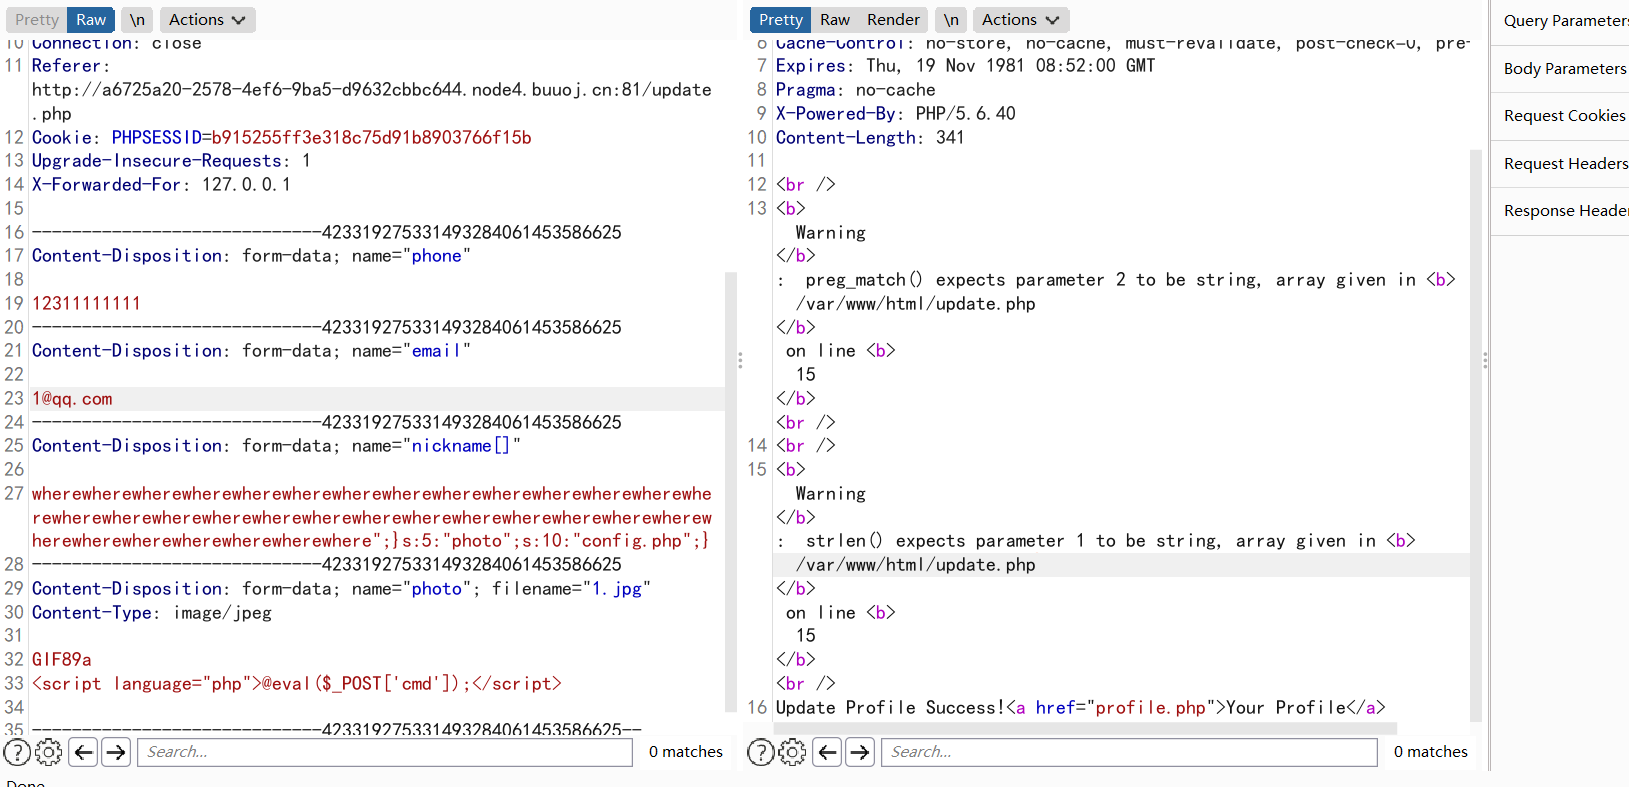1629x787 pixels.
Task: Click the Update Profile Success! response line
Action: coord(1081,708)
